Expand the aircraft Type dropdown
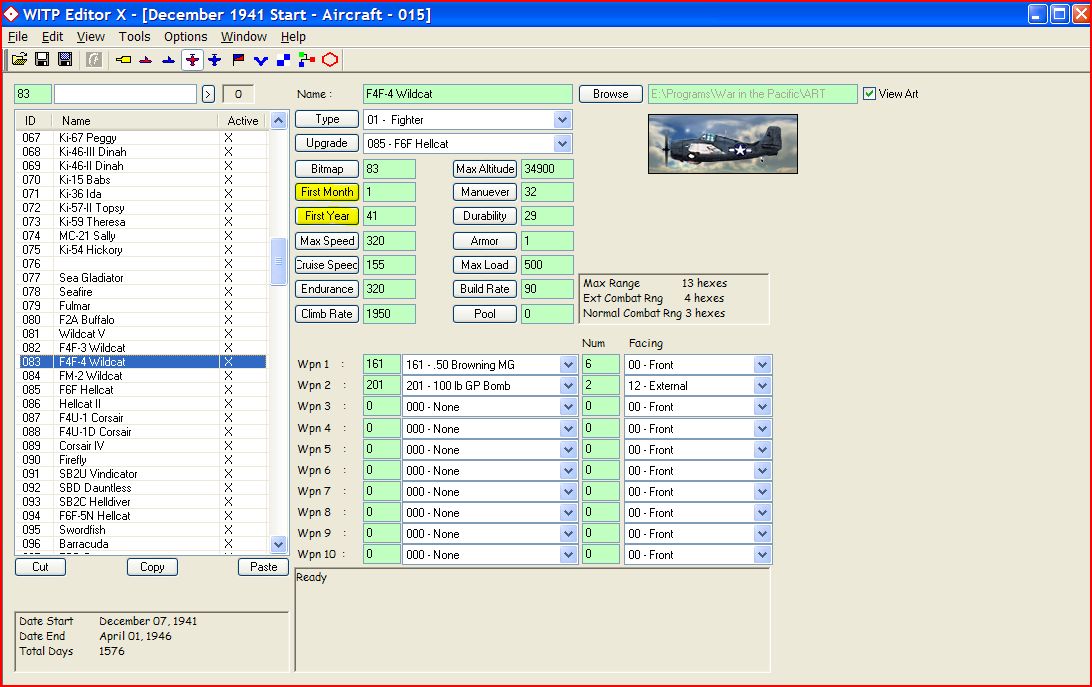The image size is (1092, 687). (561, 120)
